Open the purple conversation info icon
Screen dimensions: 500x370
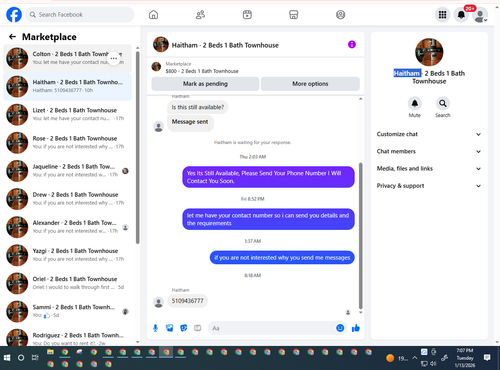[x=352, y=44]
